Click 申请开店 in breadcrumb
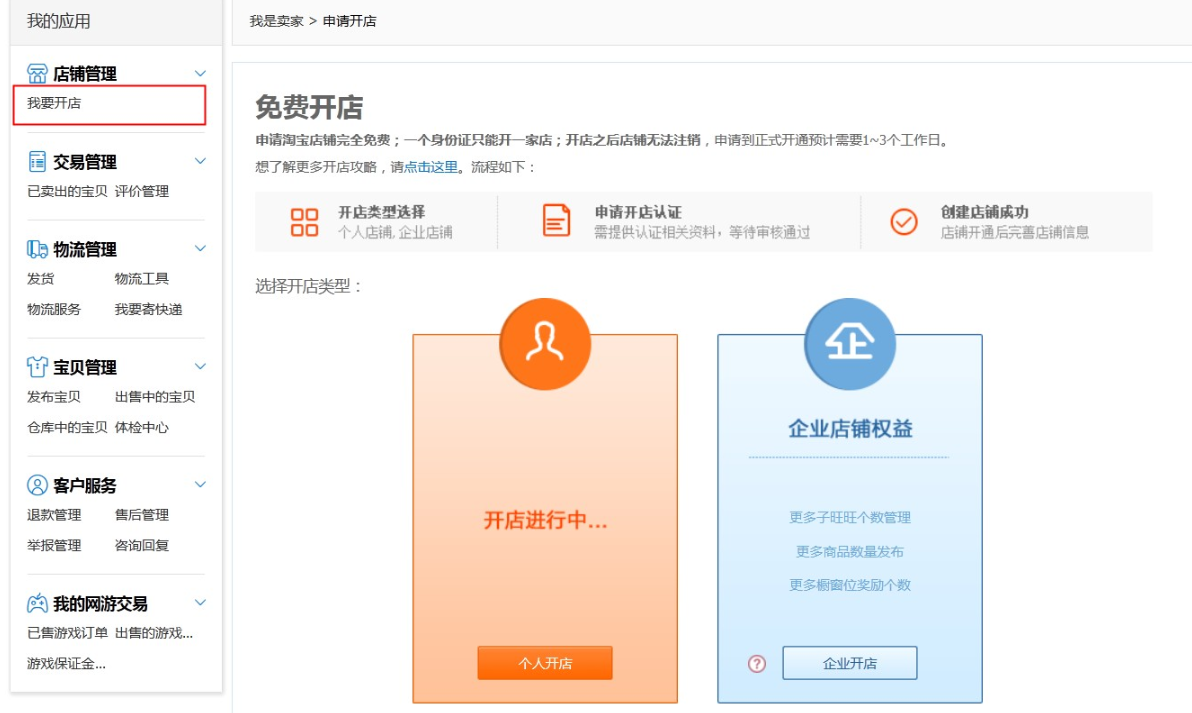The height and width of the screenshot is (713, 1192). coord(350,21)
